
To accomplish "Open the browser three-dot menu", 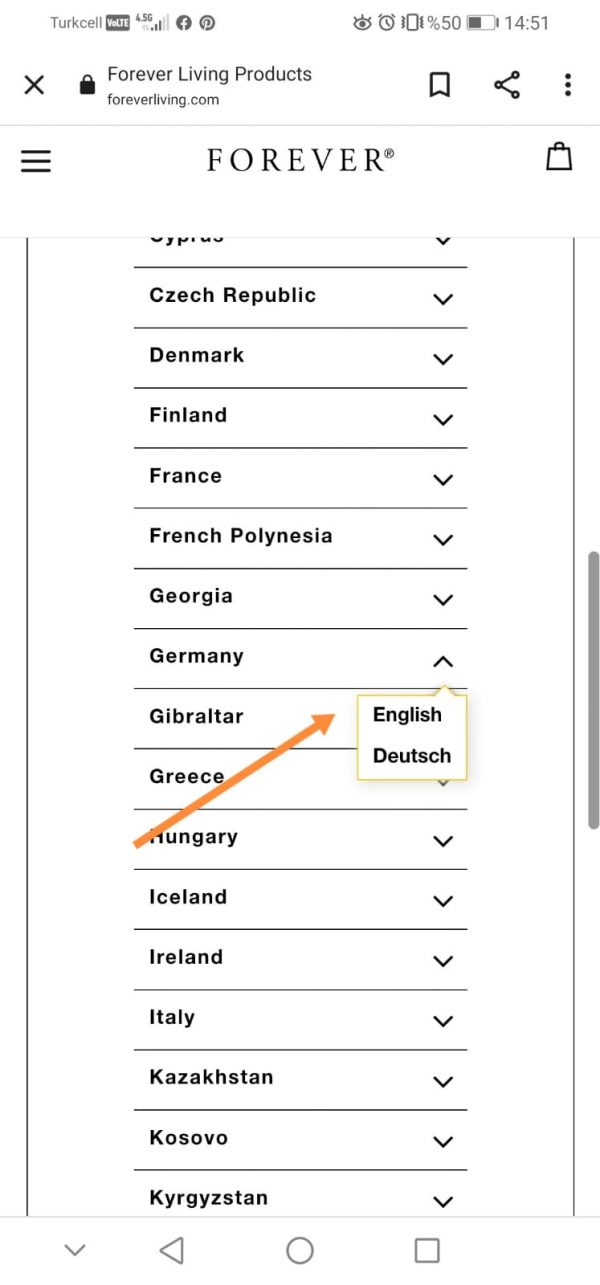I will pyautogui.click(x=567, y=85).
